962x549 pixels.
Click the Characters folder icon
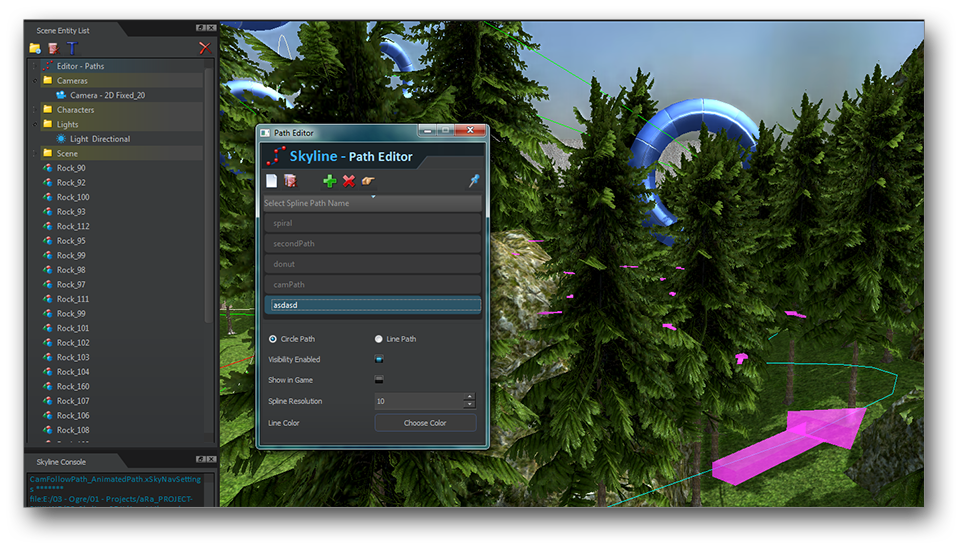[x=48, y=109]
